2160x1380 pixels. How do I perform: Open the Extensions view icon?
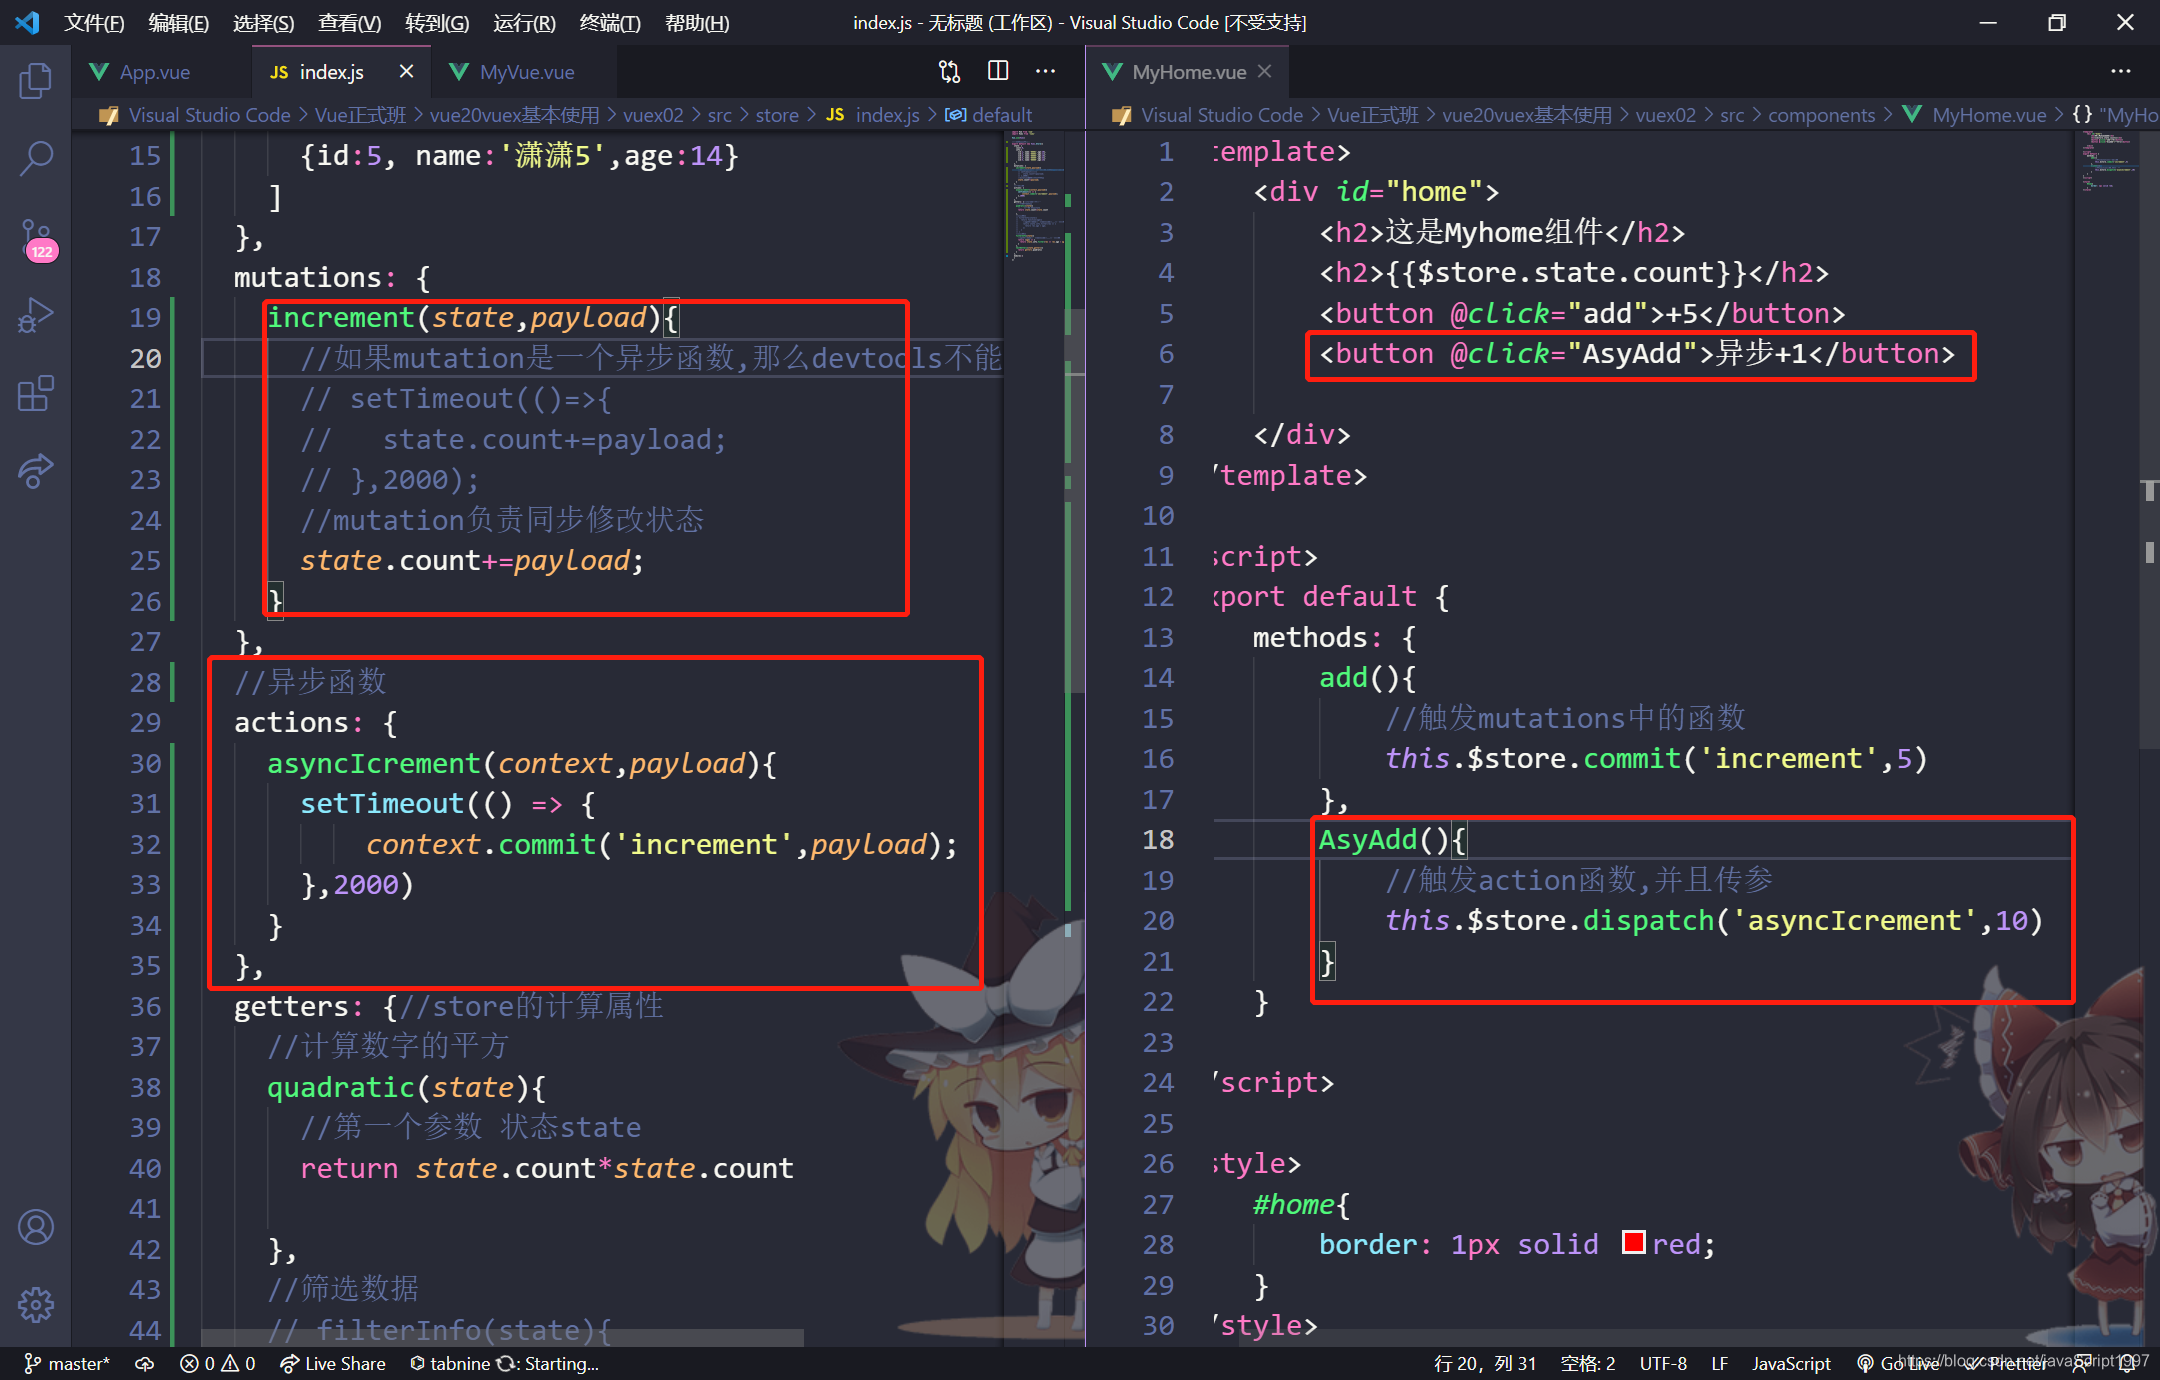point(36,393)
